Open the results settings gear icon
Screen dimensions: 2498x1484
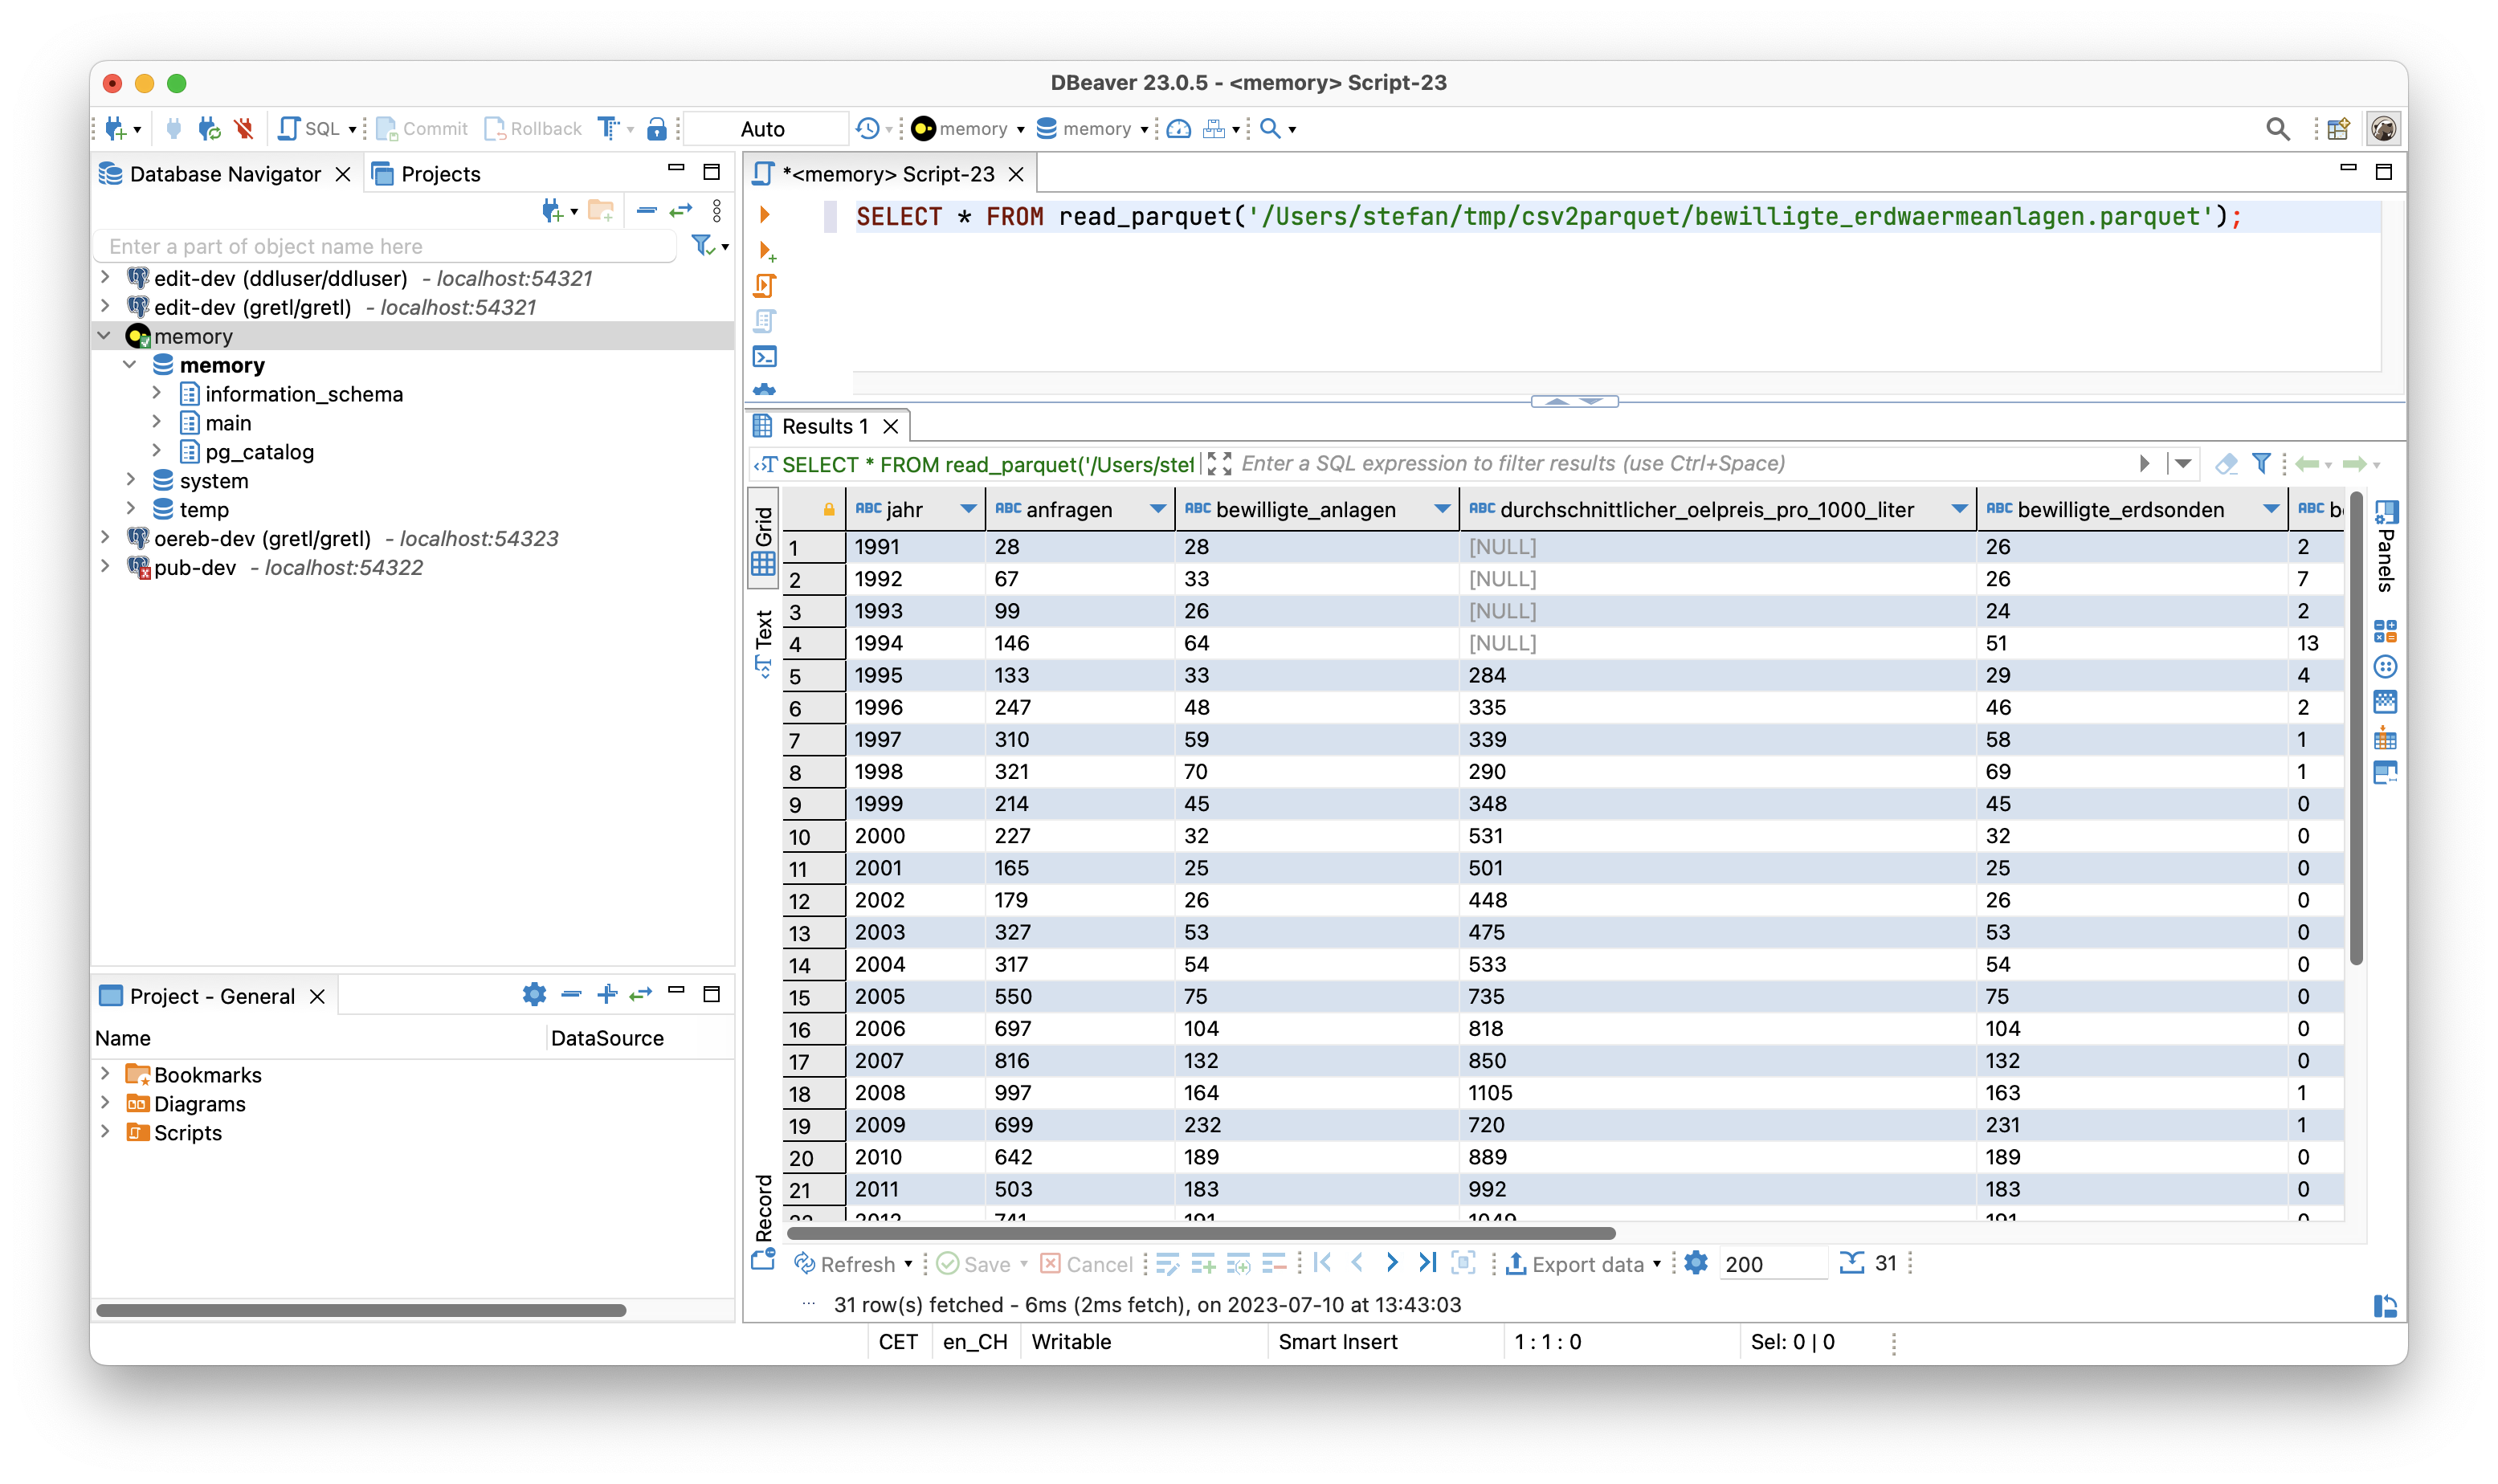coord(1696,1263)
